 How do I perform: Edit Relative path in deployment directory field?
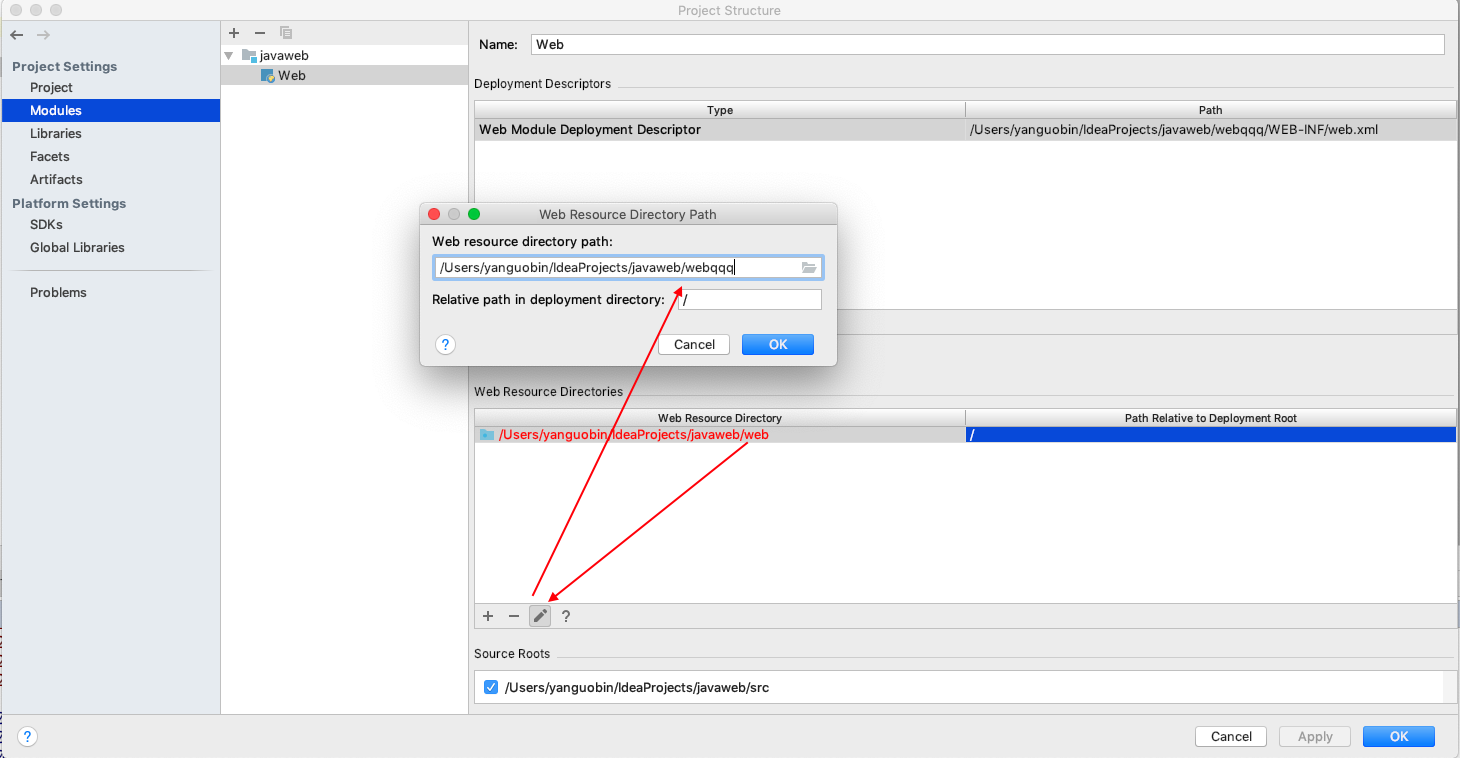tap(750, 300)
